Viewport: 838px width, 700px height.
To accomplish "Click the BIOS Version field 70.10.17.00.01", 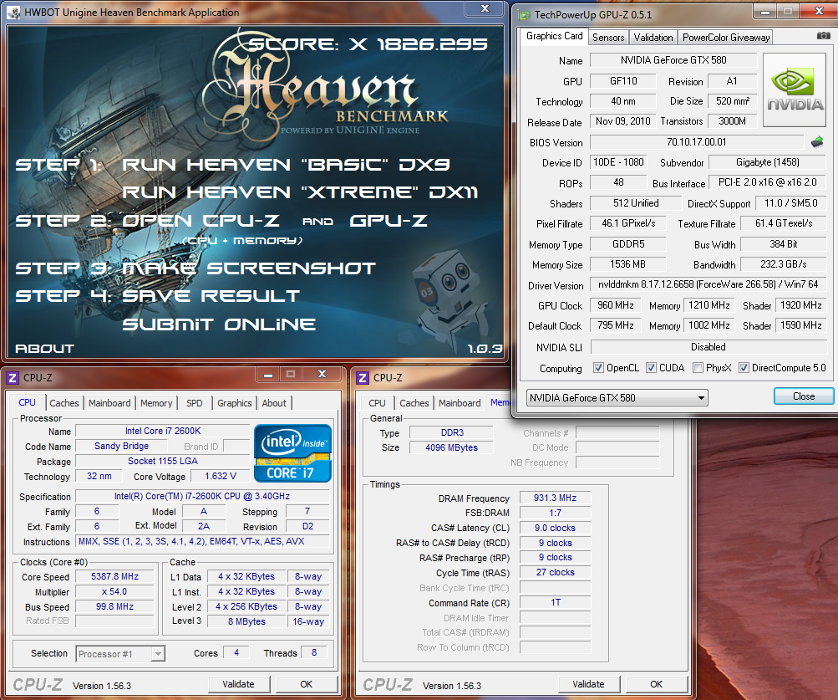I will click(x=697, y=142).
